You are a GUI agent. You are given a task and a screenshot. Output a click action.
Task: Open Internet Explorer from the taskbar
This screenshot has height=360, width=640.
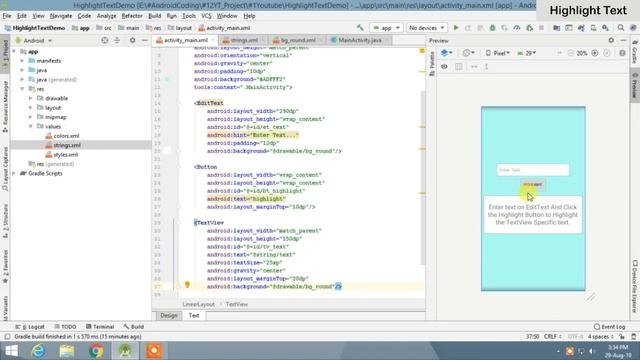pos(38,351)
